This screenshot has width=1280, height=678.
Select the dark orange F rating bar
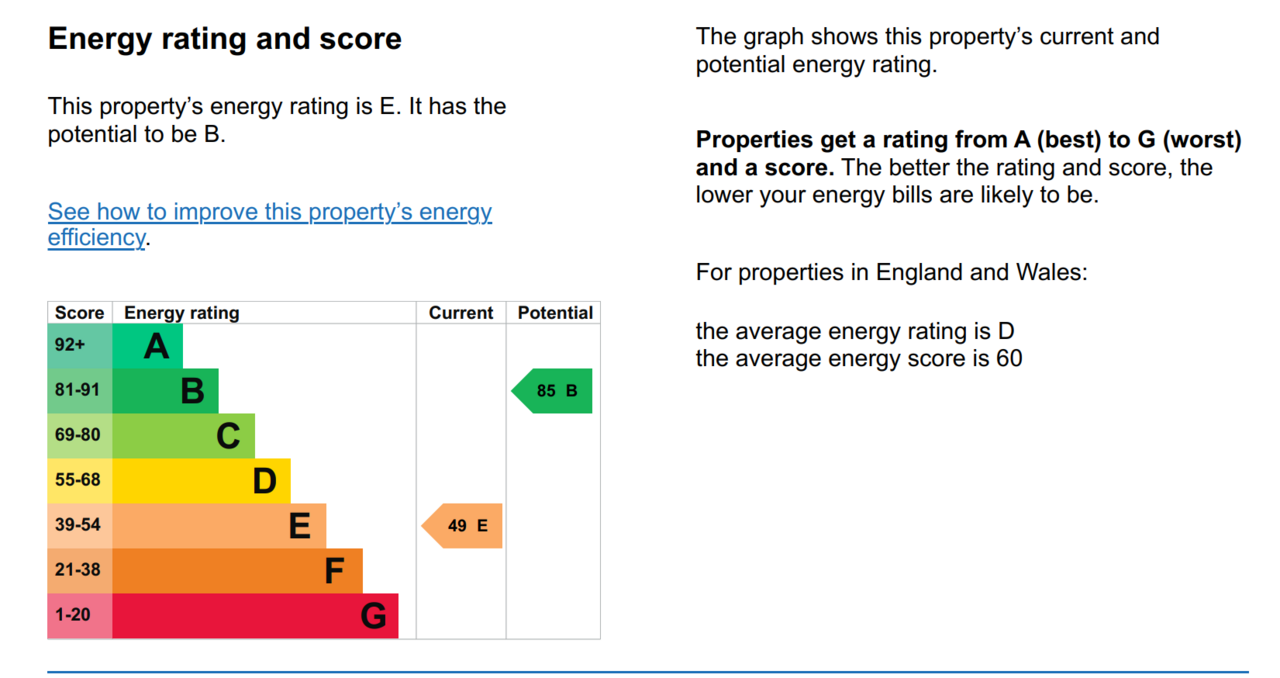click(x=237, y=571)
